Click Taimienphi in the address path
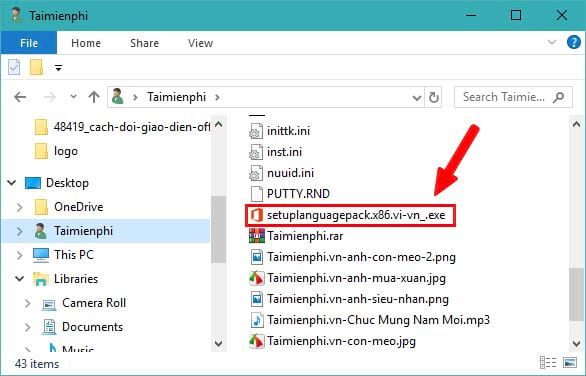The image size is (586, 376). pos(176,97)
